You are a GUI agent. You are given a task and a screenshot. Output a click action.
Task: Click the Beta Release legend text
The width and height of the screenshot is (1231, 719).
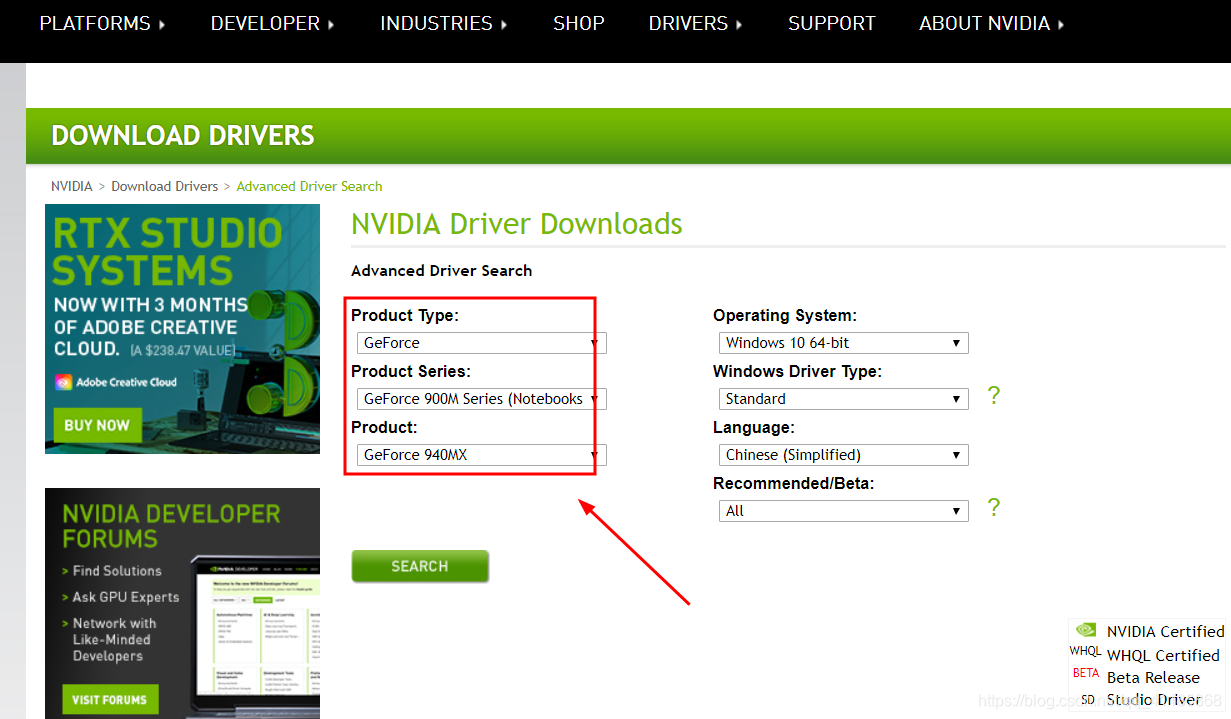1153,678
